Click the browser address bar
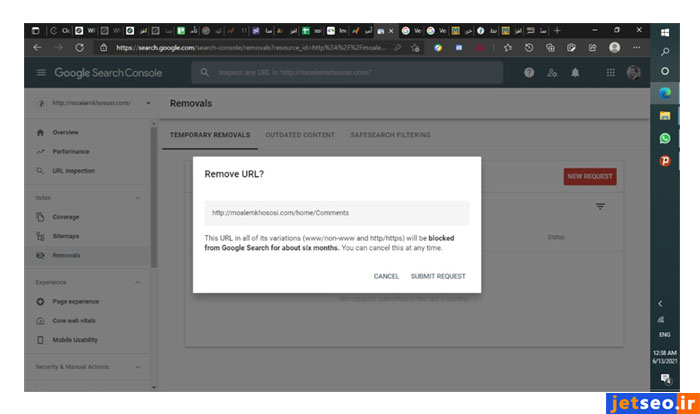Viewport: 700px width, 414px height. (250, 47)
